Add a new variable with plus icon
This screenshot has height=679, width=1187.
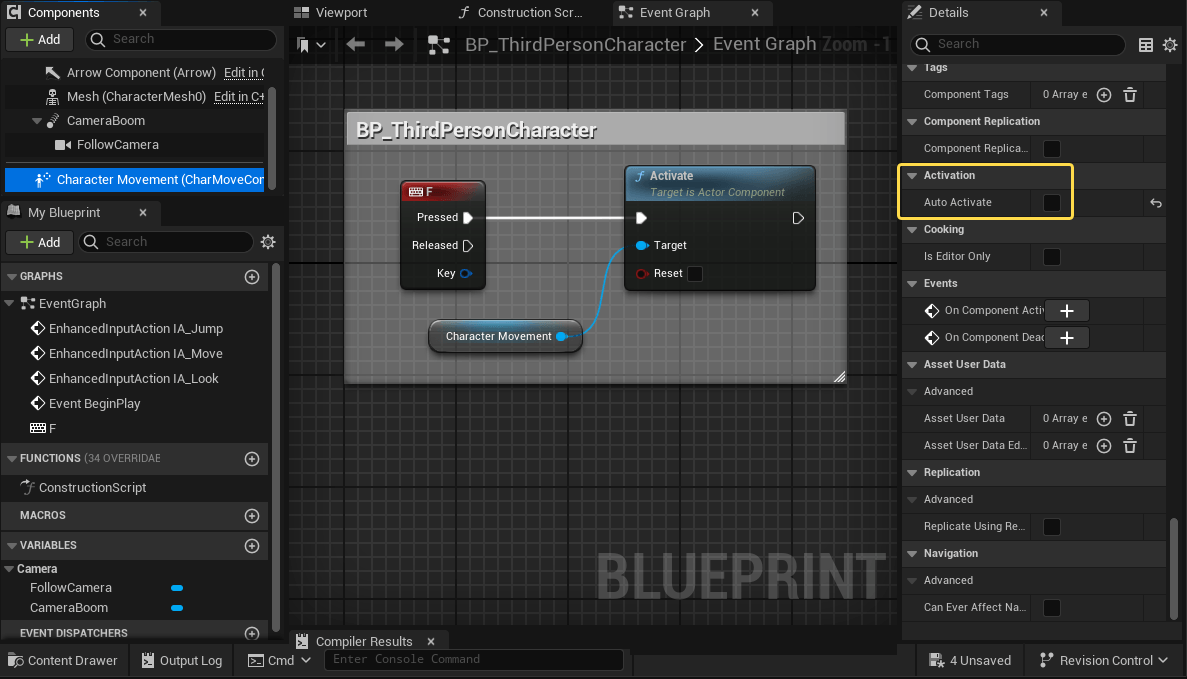point(252,546)
